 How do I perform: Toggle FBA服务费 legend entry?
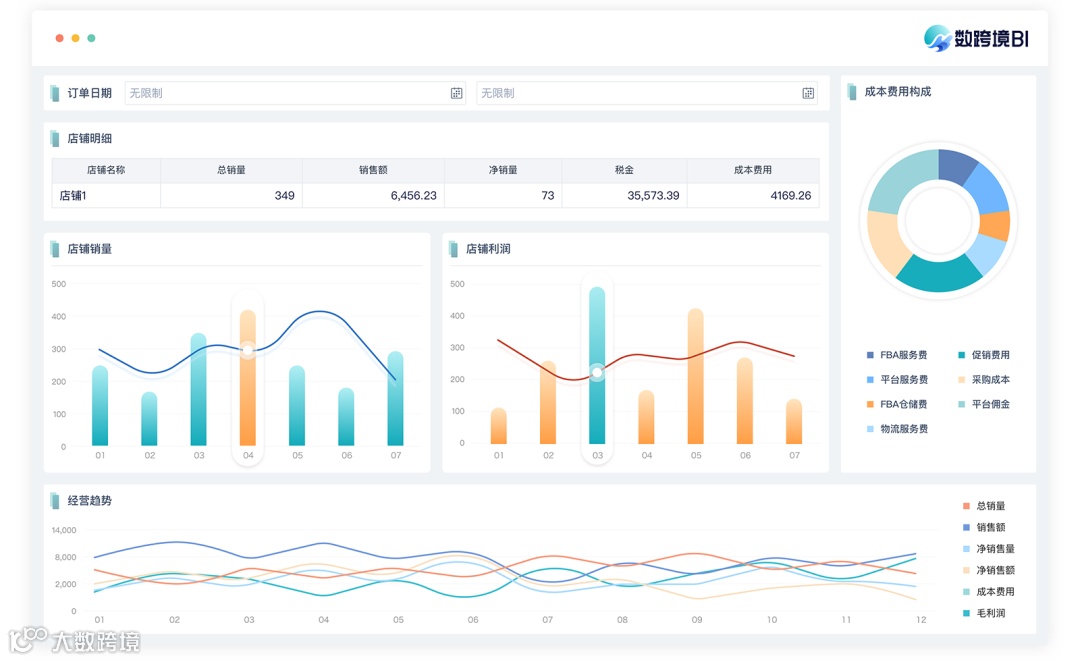pyautogui.click(x=897, y=355)
